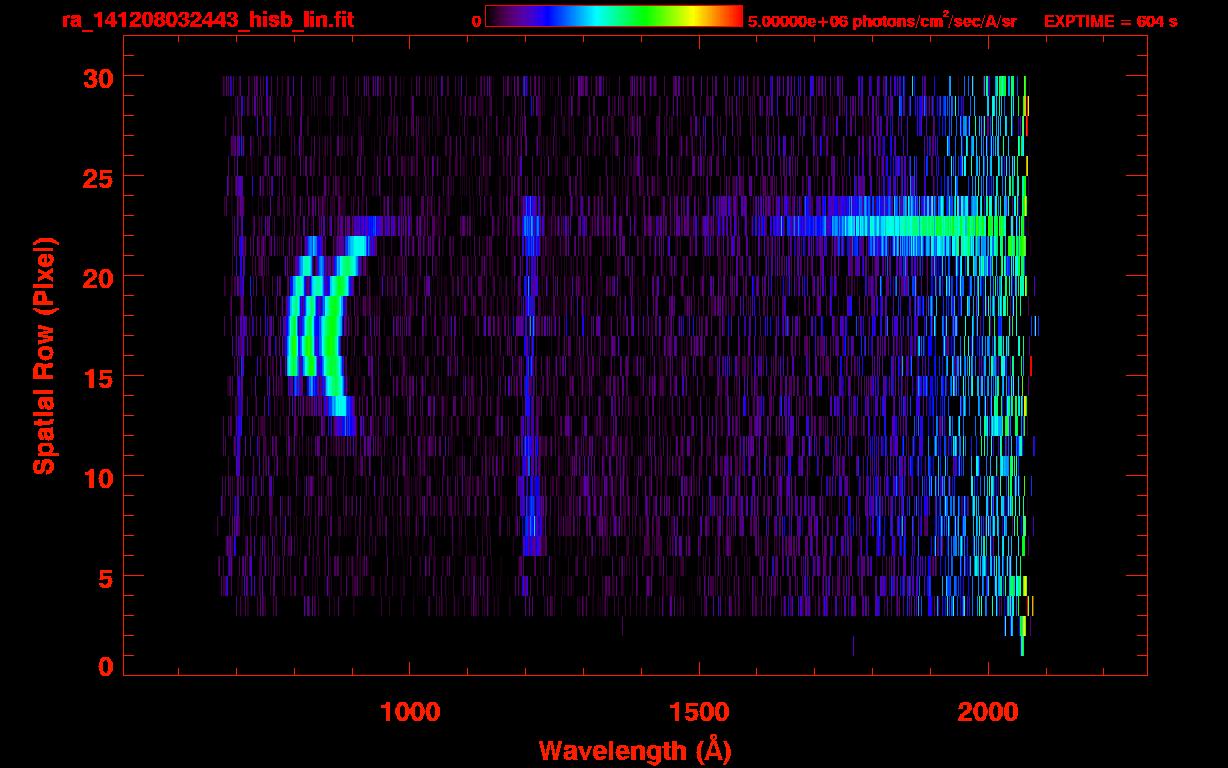Click the color bar minimum value 0

coord(476,21)
